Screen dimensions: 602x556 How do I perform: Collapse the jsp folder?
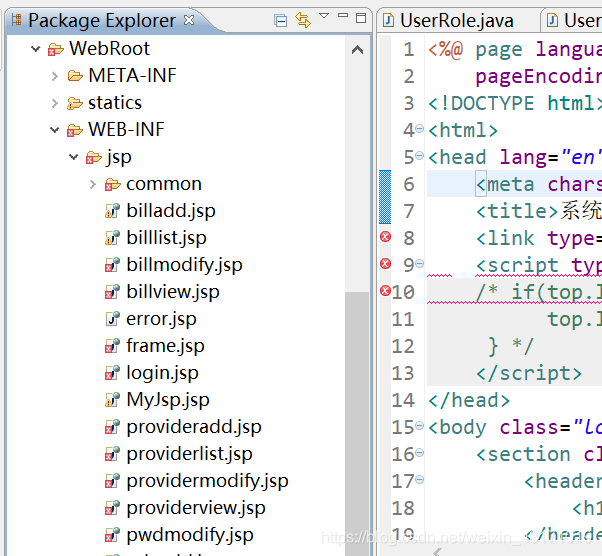click(x=73, y=157)
